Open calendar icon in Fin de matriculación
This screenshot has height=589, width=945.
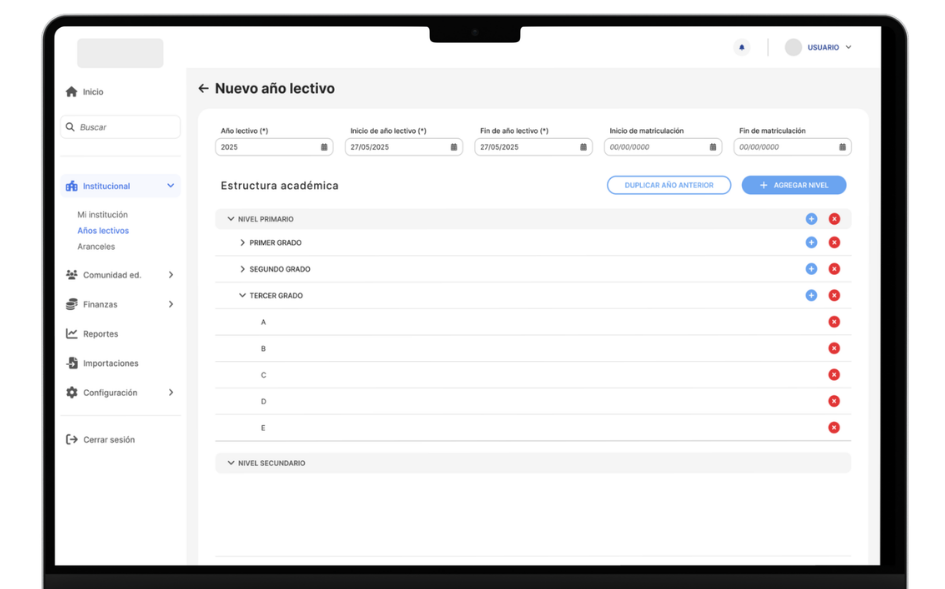pos(842,147)
